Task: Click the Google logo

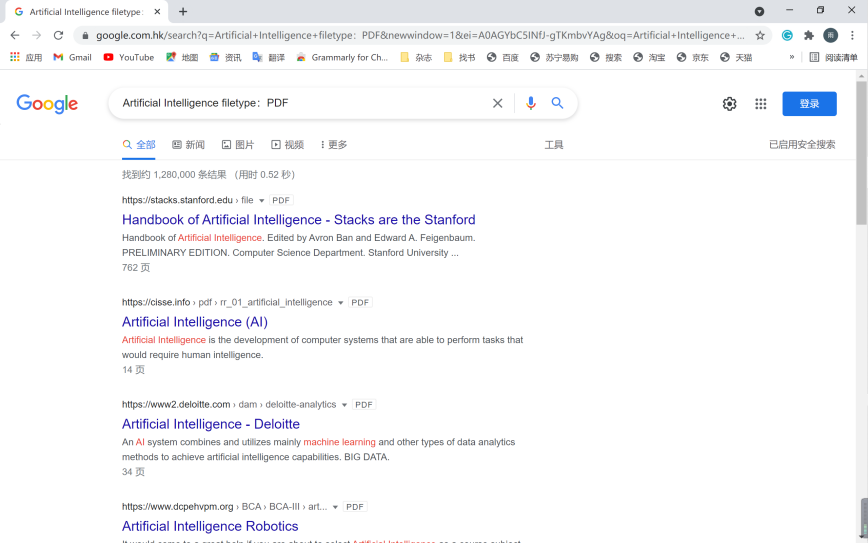Action: pos(47,104)
